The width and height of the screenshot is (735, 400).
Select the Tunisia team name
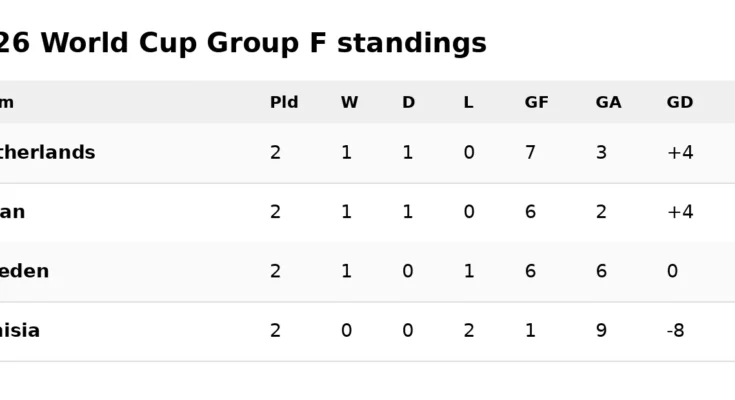point(20,331)
